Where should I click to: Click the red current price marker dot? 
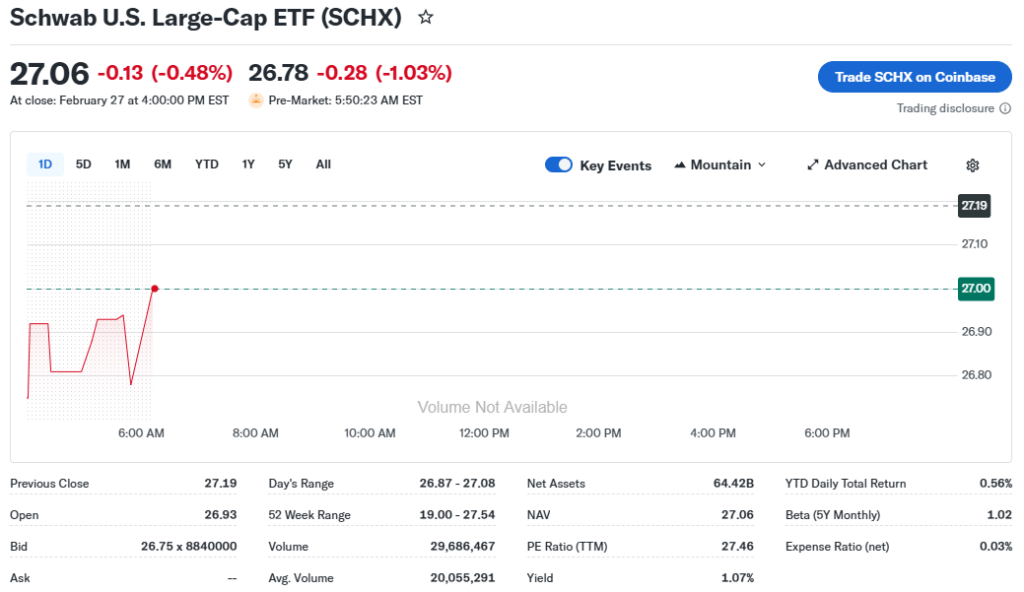(155, 288)
